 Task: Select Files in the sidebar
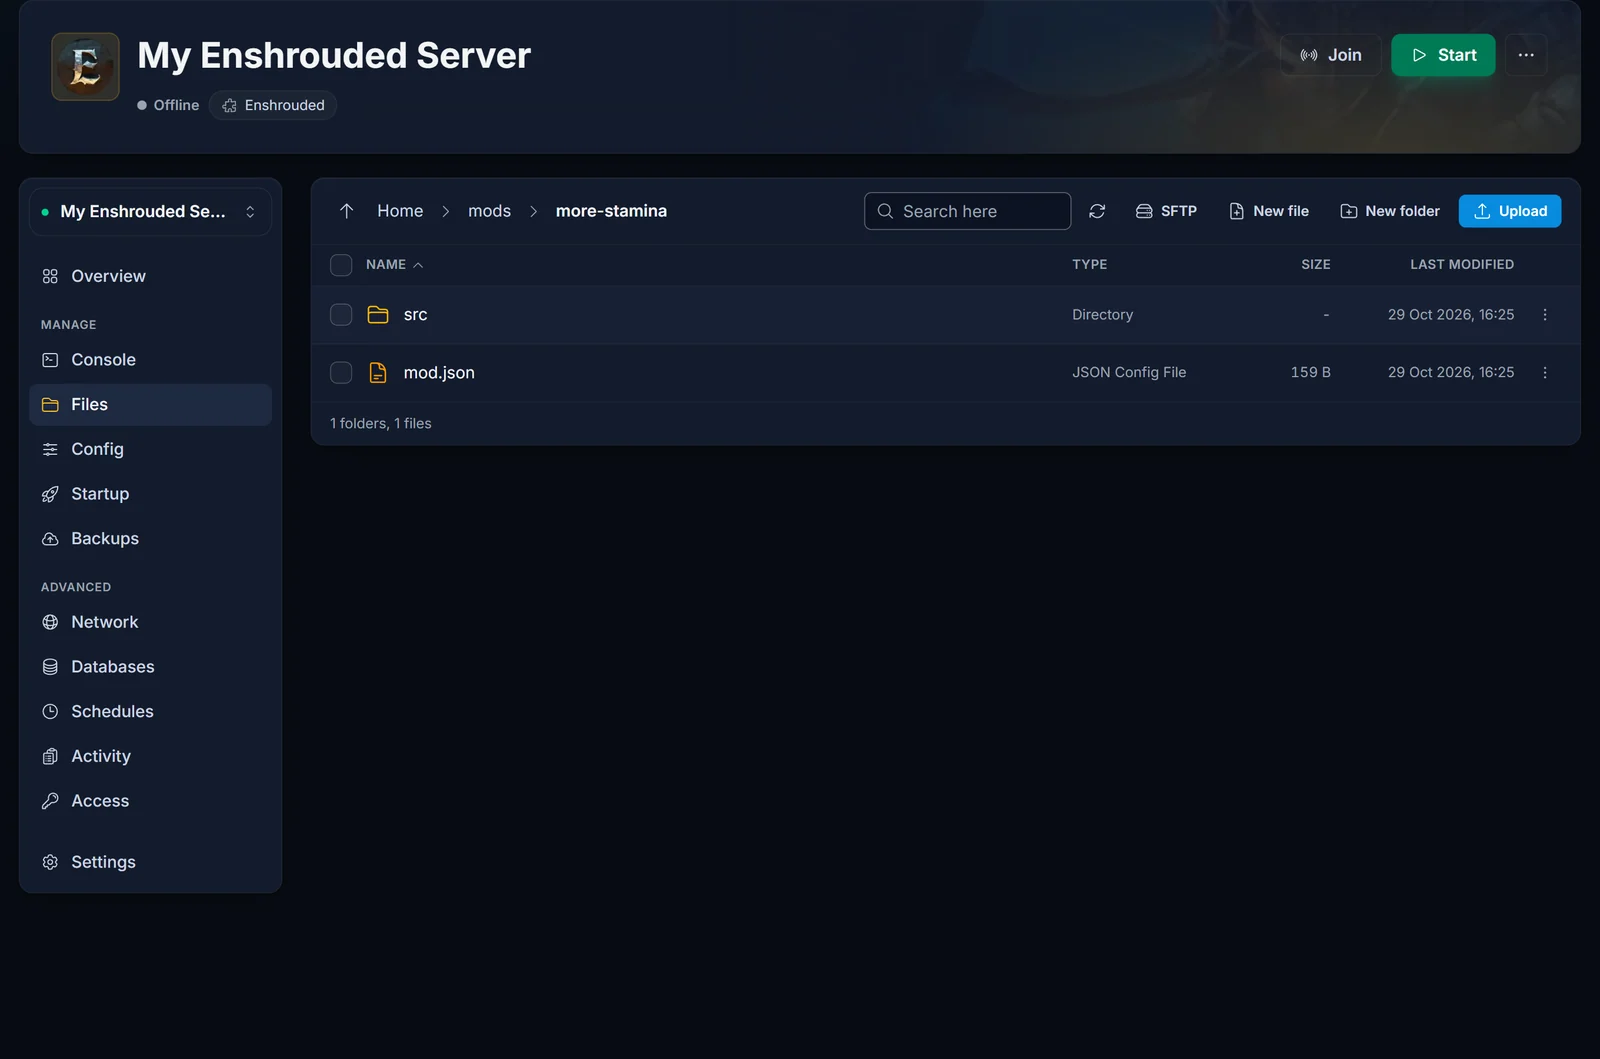pyautogui.click(x=150, y=404)
